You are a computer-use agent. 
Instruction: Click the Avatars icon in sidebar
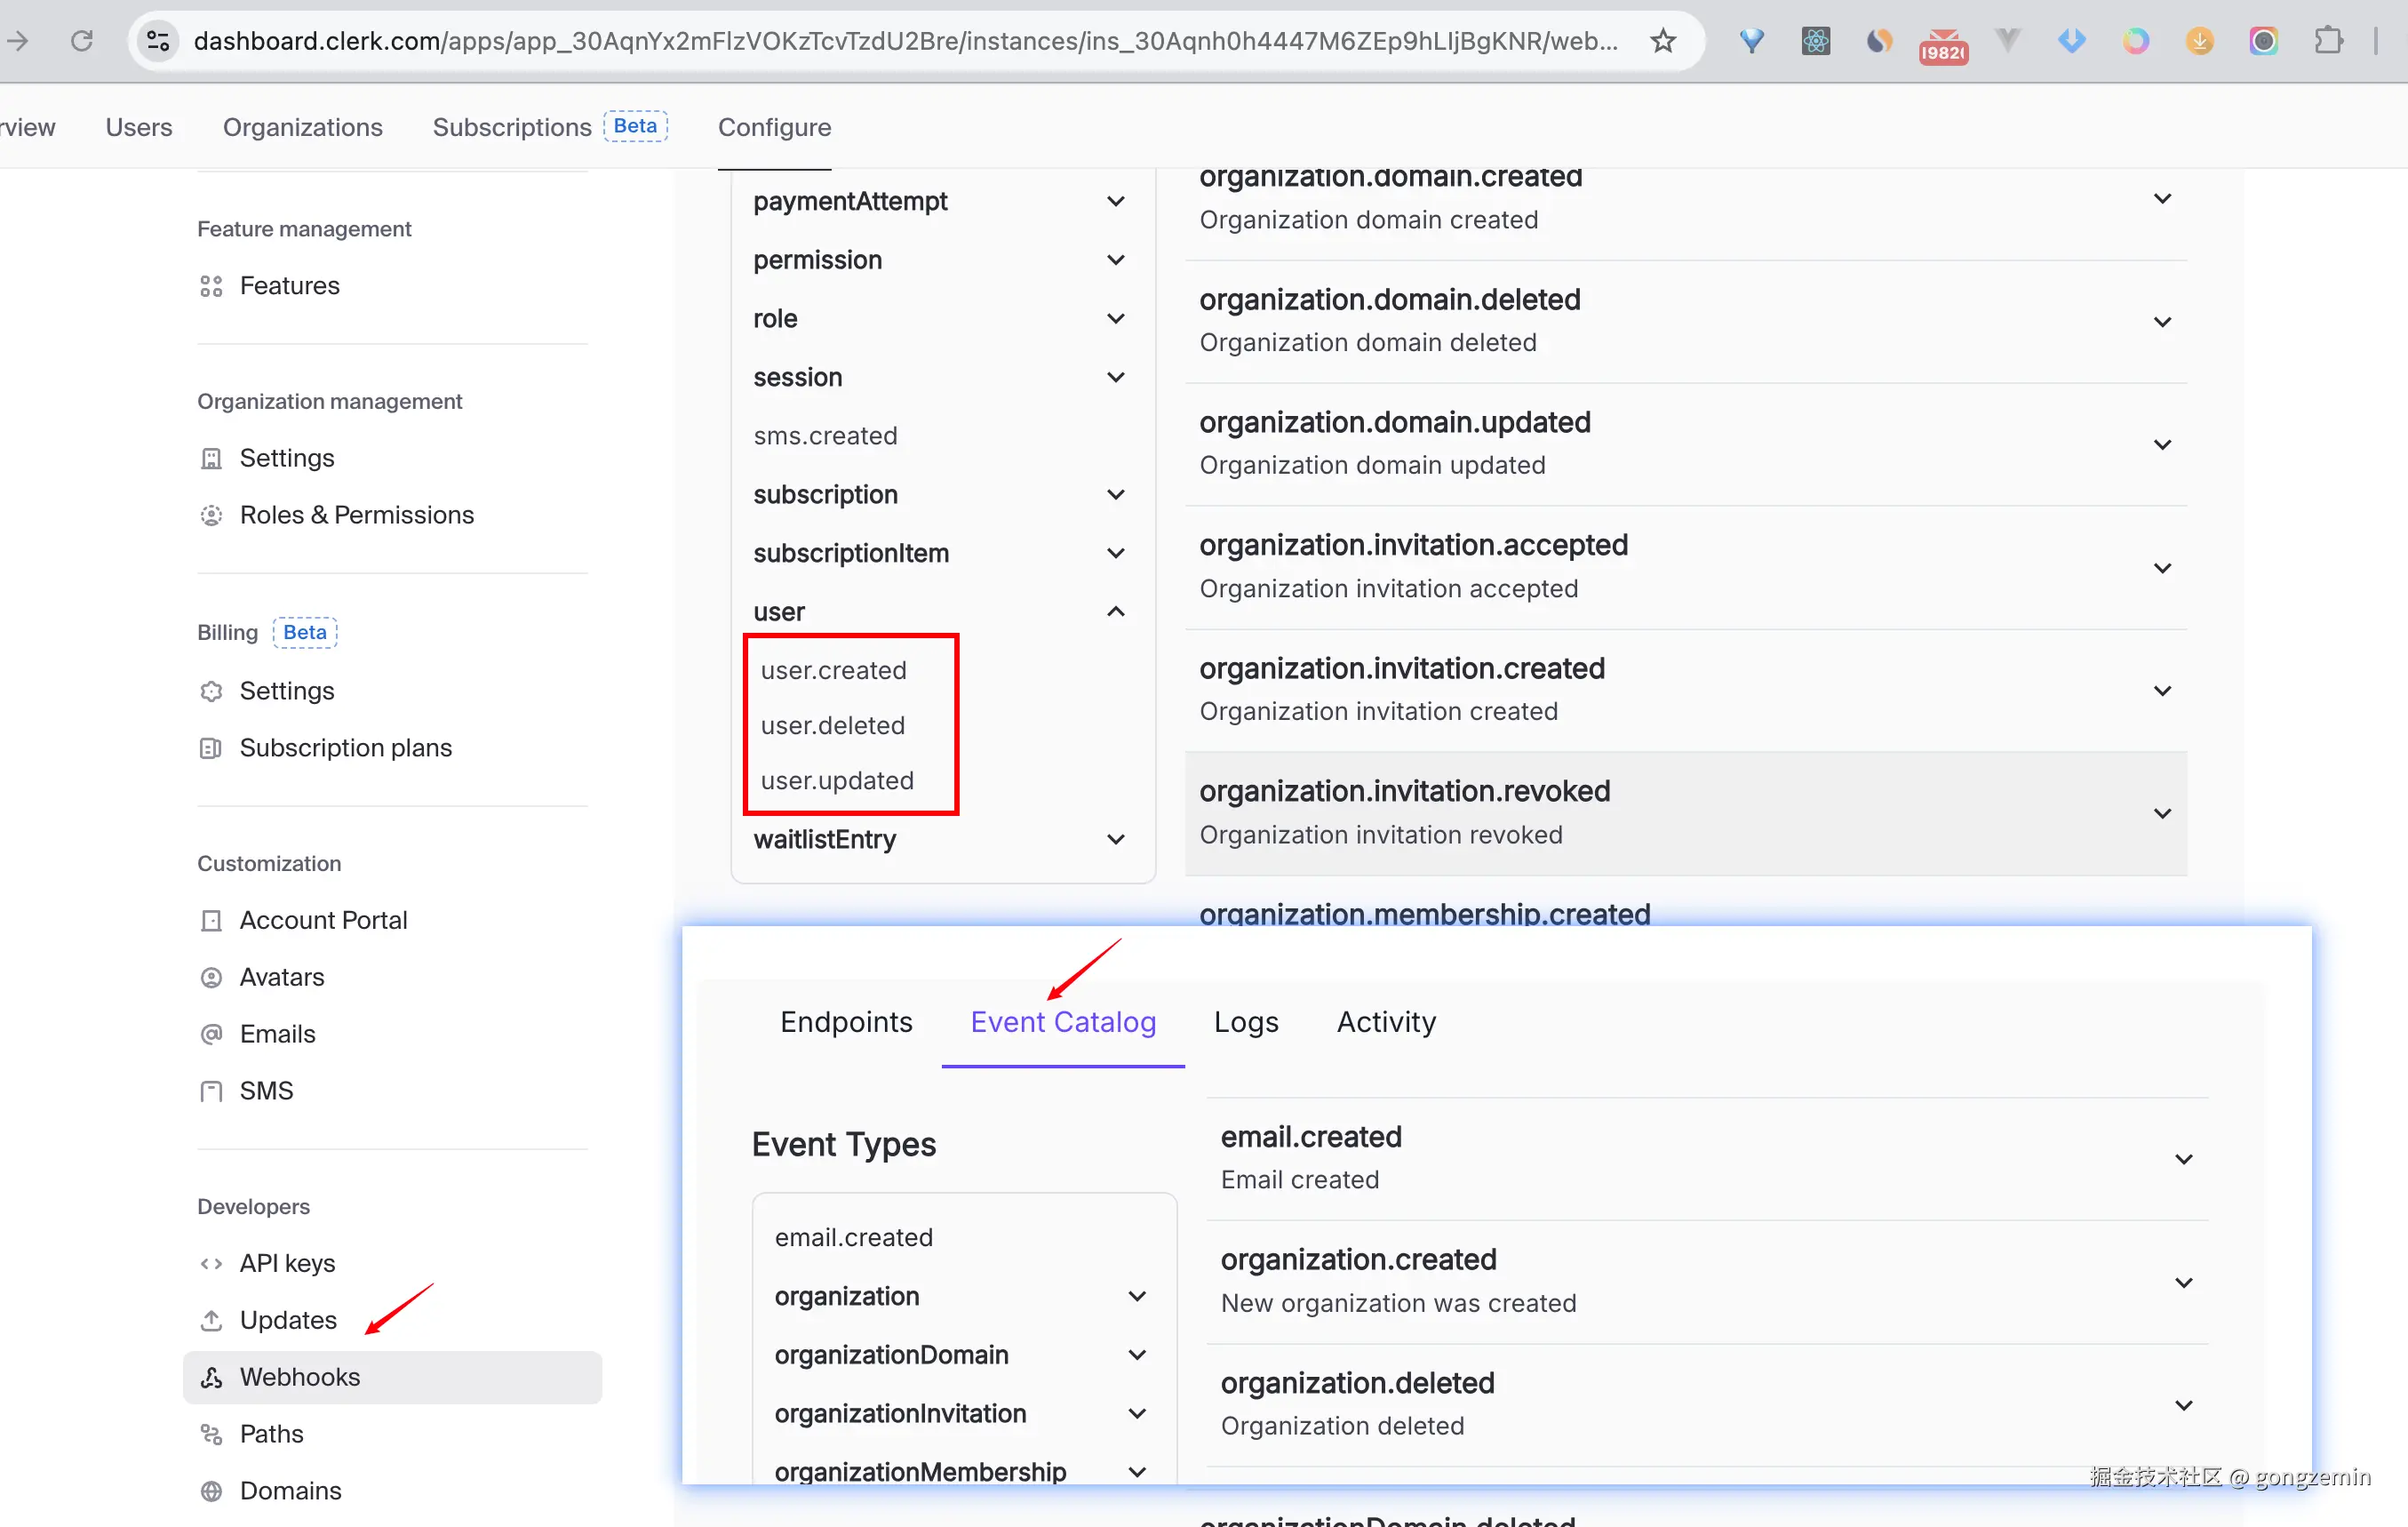[211, 977]
